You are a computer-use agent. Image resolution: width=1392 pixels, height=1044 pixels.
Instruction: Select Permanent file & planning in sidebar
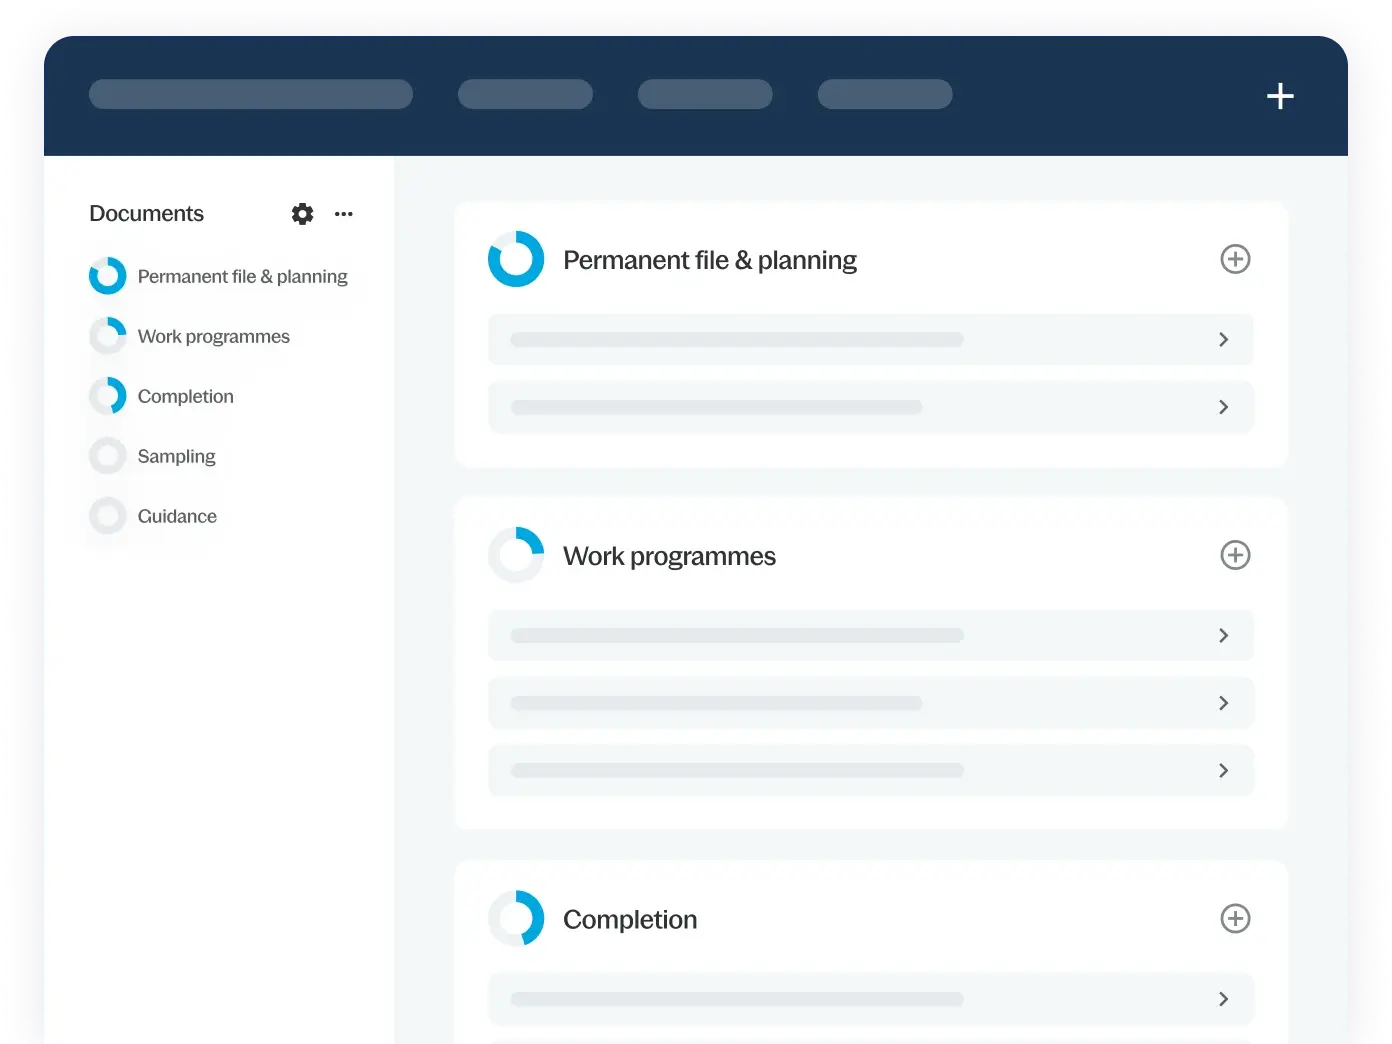pos(242,276)
